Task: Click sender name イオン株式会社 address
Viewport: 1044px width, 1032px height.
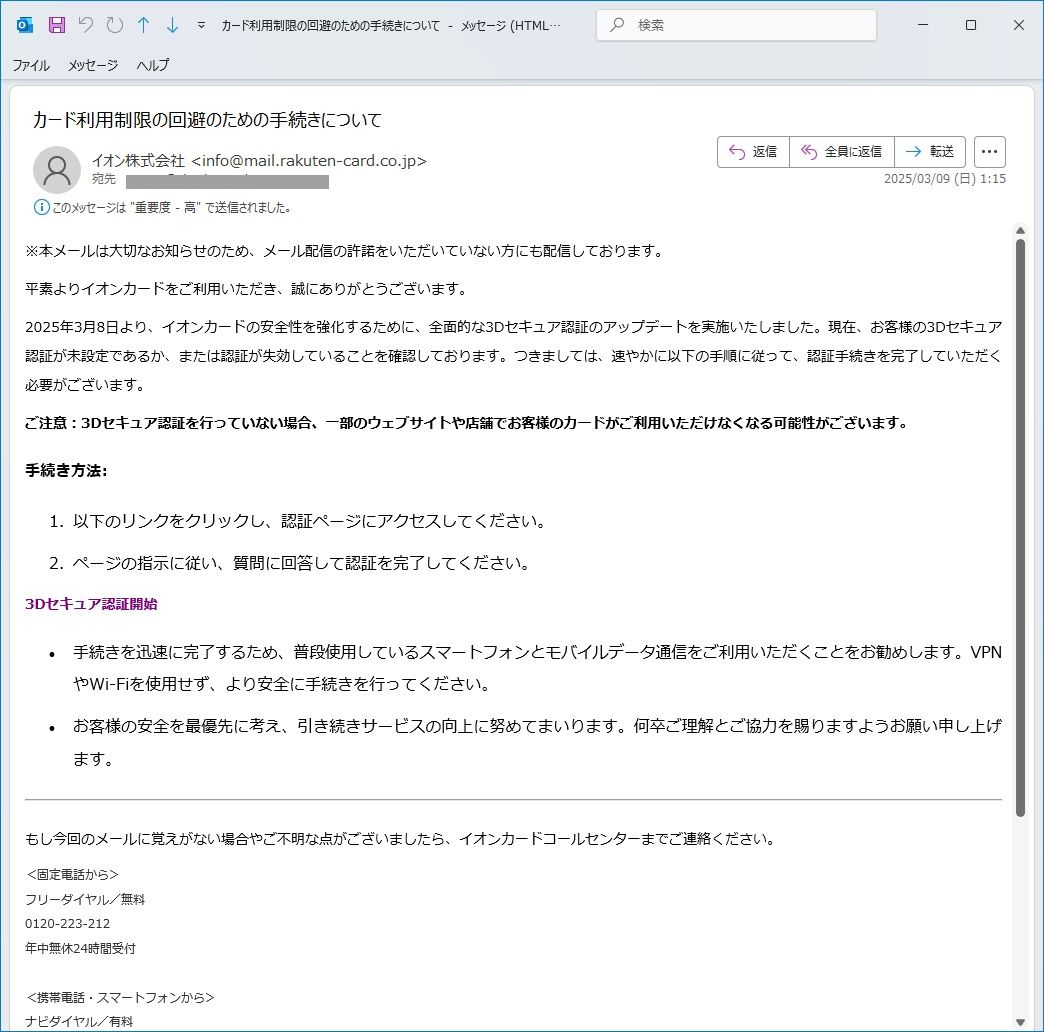Action: [259, 160]
